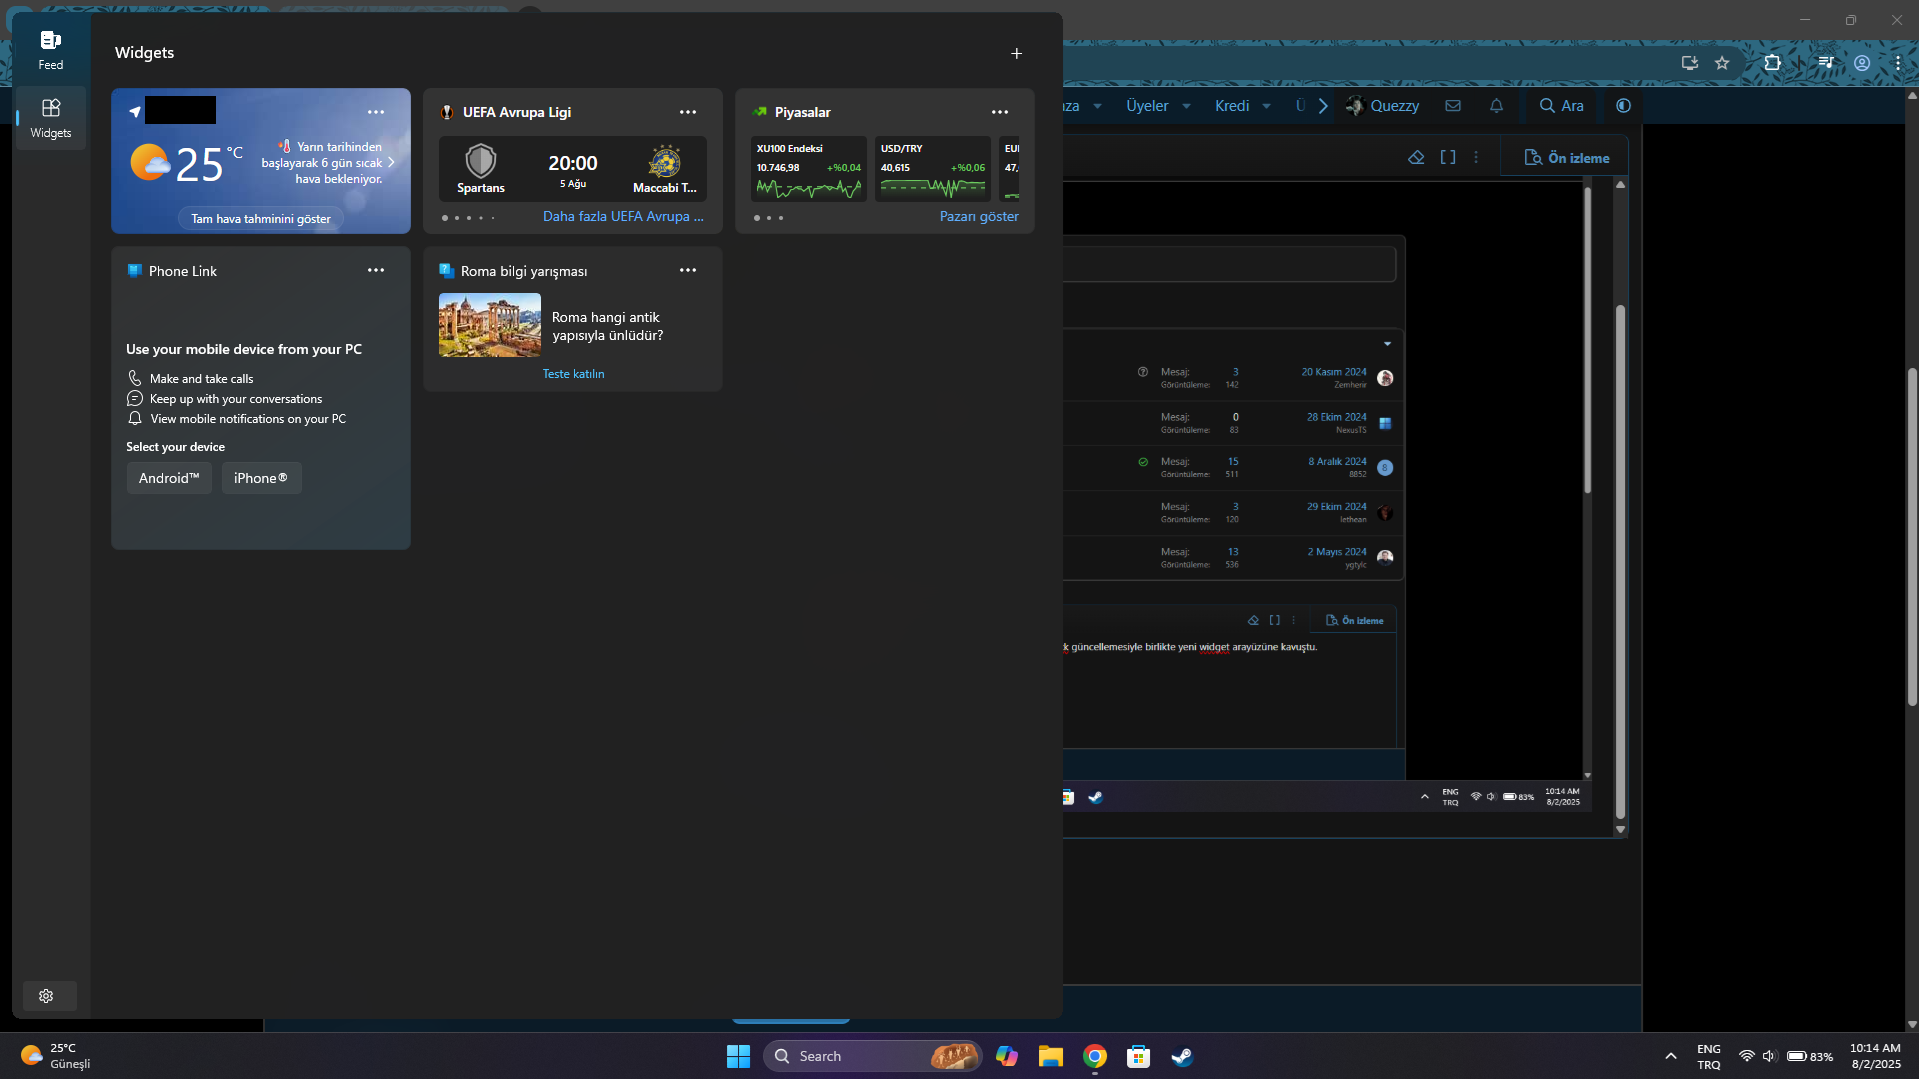Open Steam from the taskbar
Image resolution: width=1919 pixels, height=1079 pixels.
coord(1182,1056)
